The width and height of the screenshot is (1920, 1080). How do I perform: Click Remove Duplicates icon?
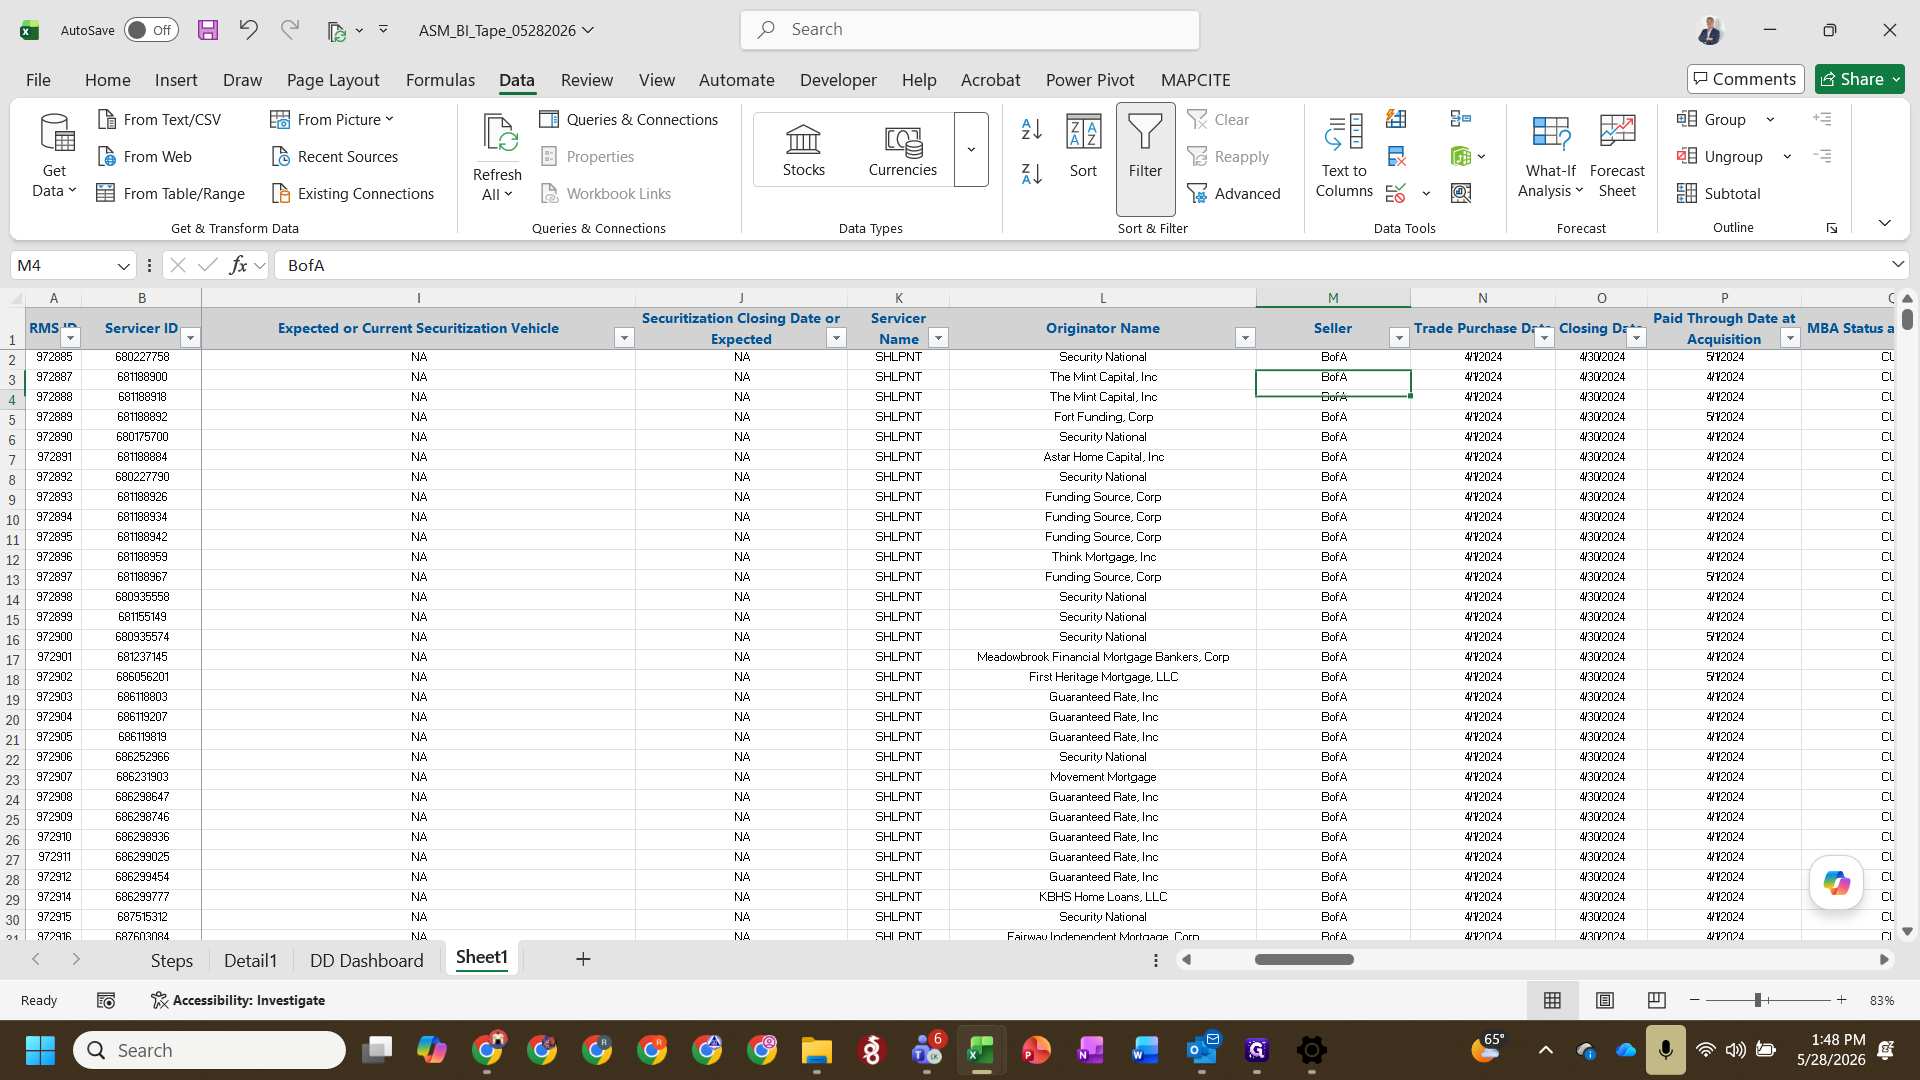point(1396,157)
